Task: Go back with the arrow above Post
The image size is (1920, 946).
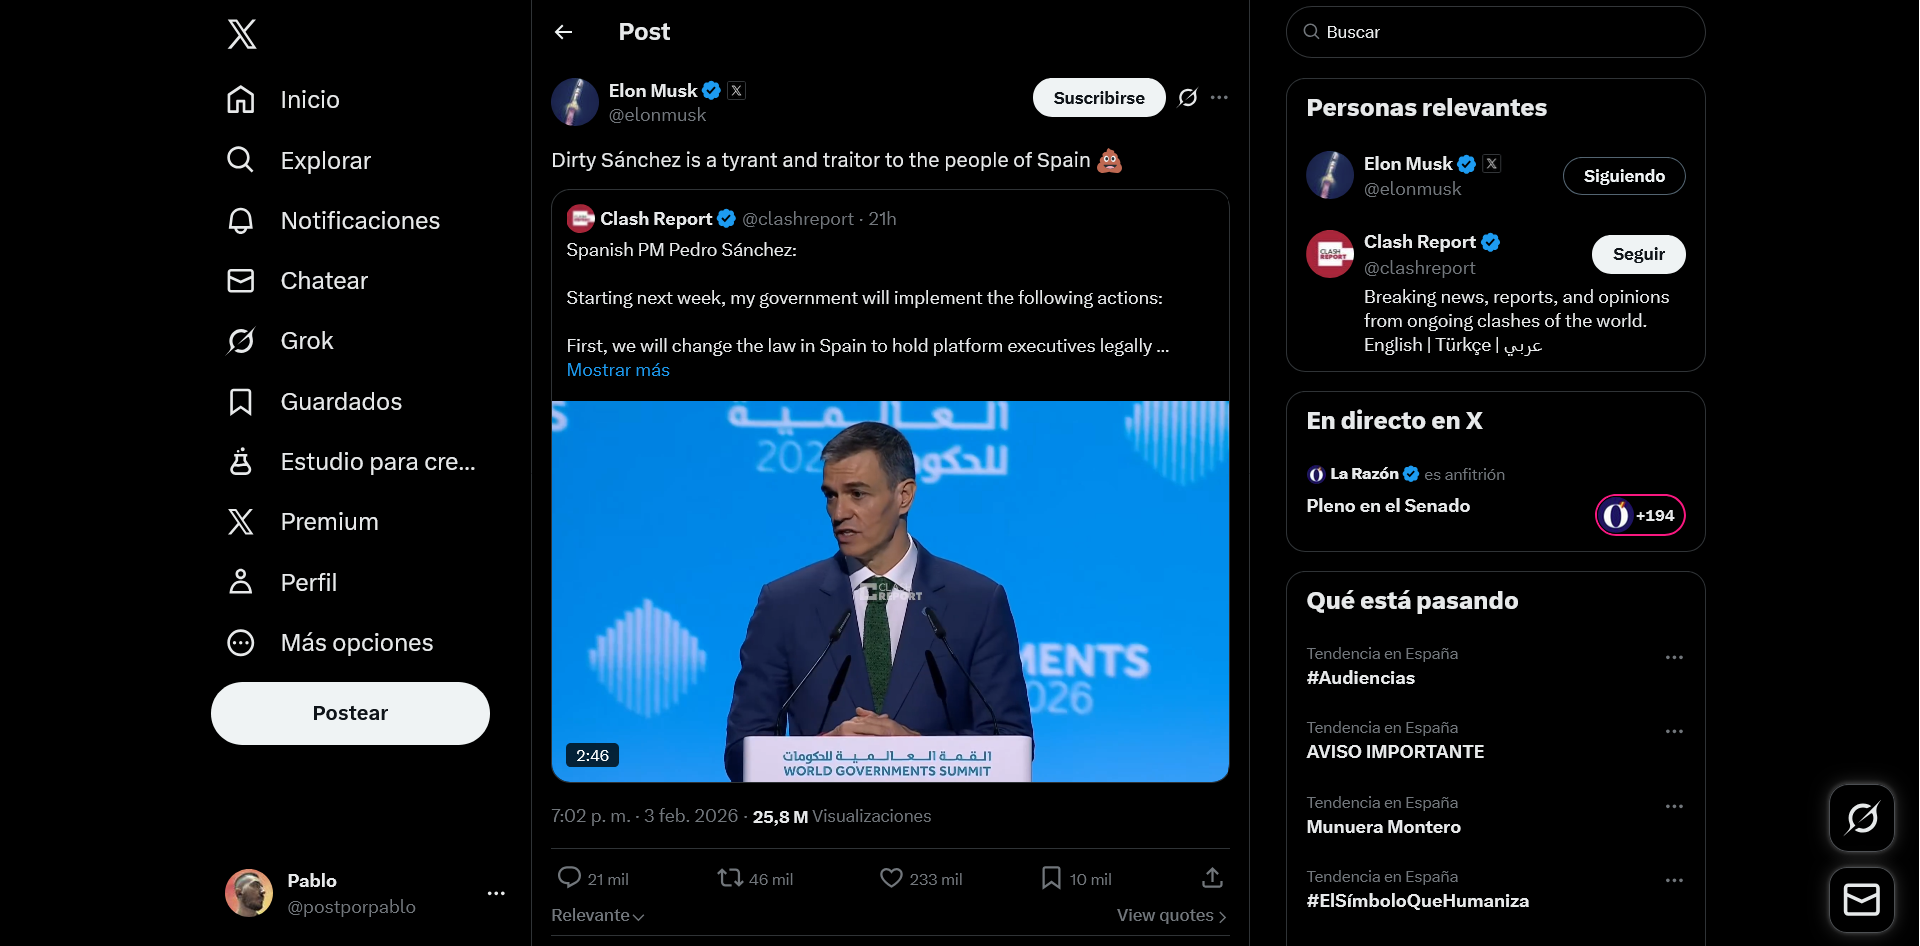Action: pos(563,31)
